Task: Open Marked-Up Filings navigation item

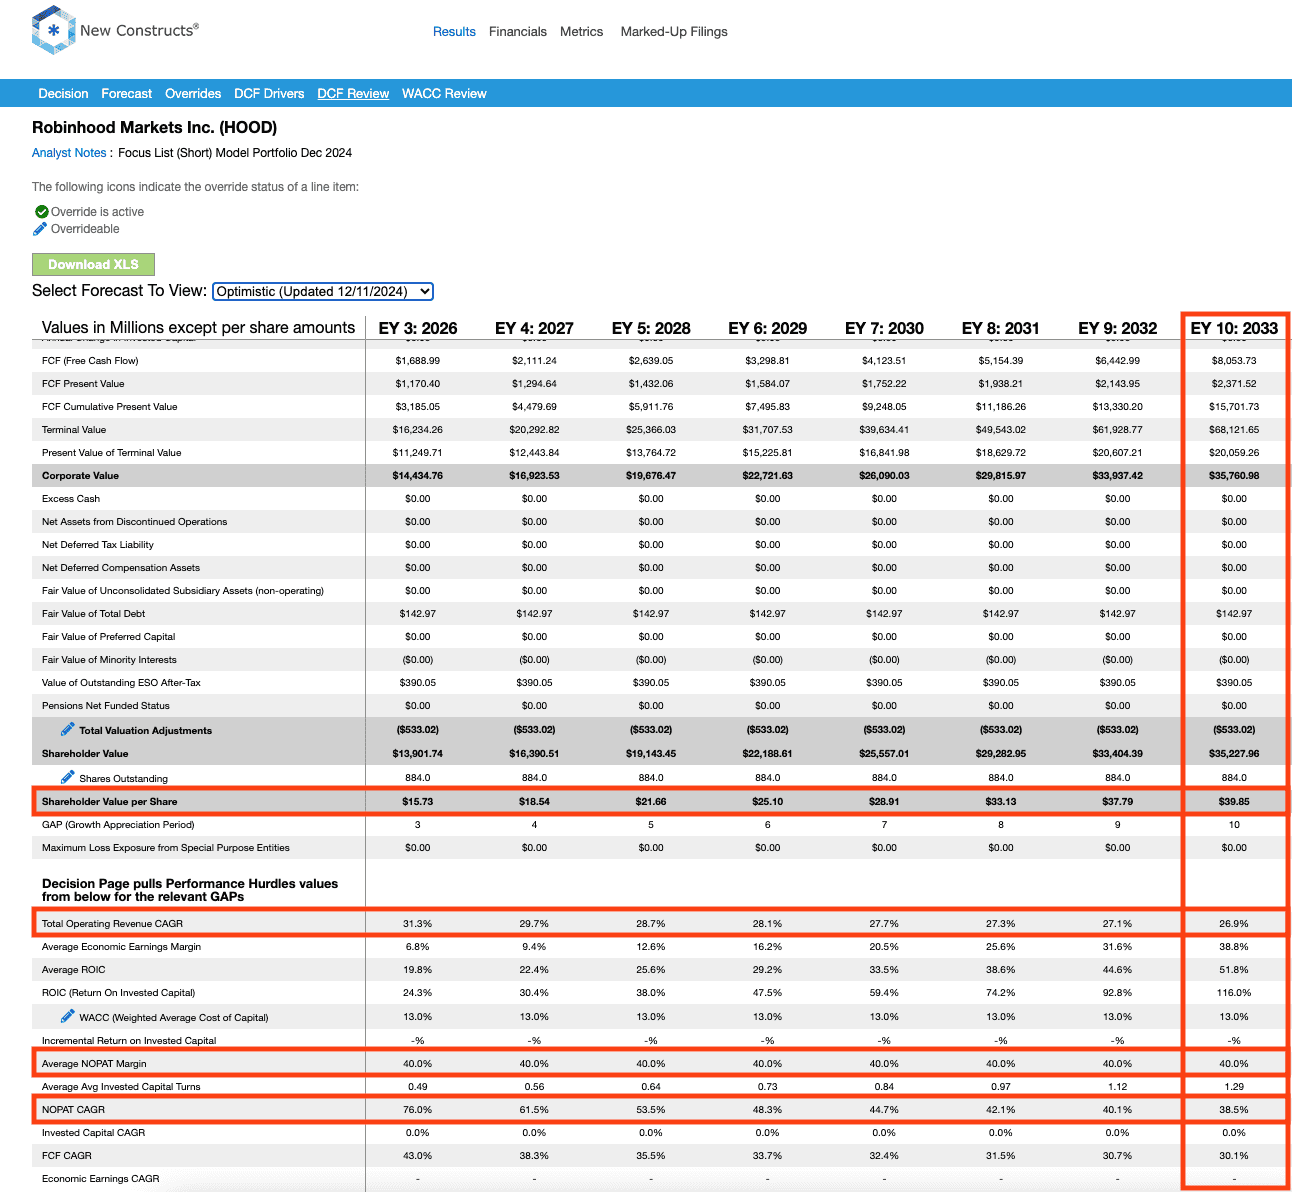Action: 674,32
